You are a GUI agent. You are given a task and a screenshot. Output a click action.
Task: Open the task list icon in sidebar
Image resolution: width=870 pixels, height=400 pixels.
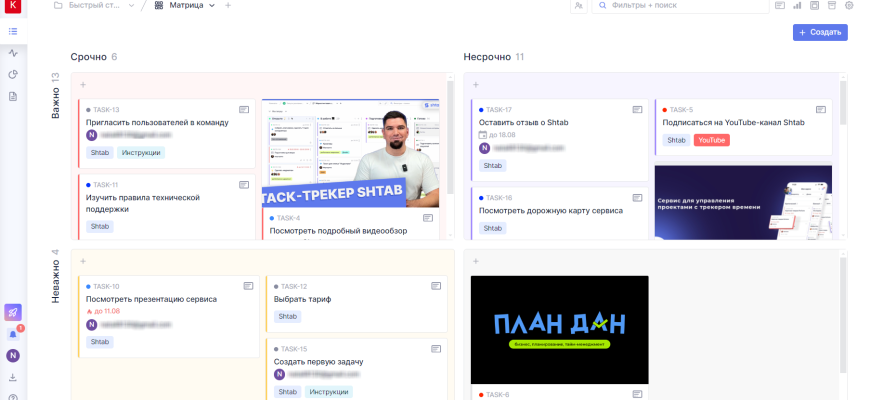click(x=13, y=31)
